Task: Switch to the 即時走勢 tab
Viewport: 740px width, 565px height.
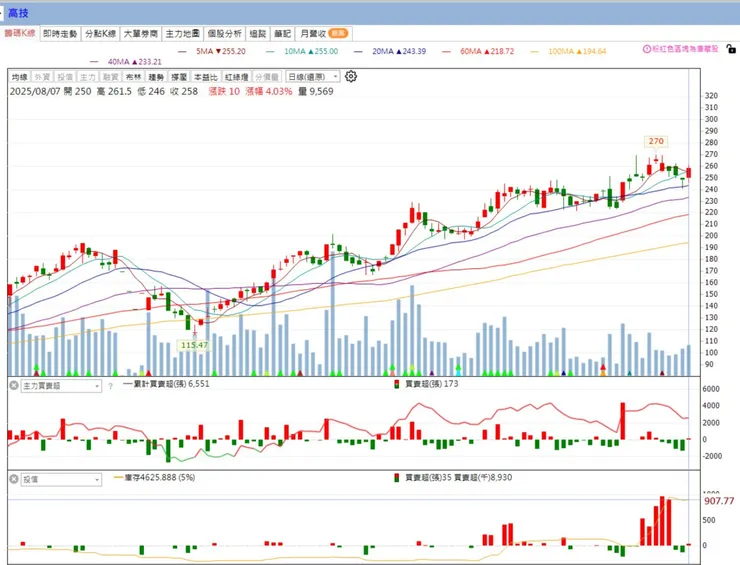Action: (x=60, y=34)
